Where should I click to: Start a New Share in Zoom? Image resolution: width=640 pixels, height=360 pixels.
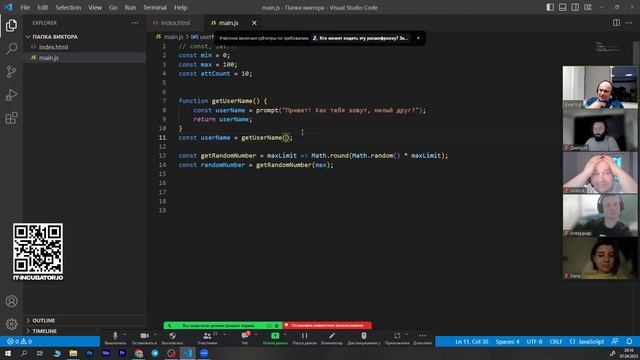pos(275,338)
